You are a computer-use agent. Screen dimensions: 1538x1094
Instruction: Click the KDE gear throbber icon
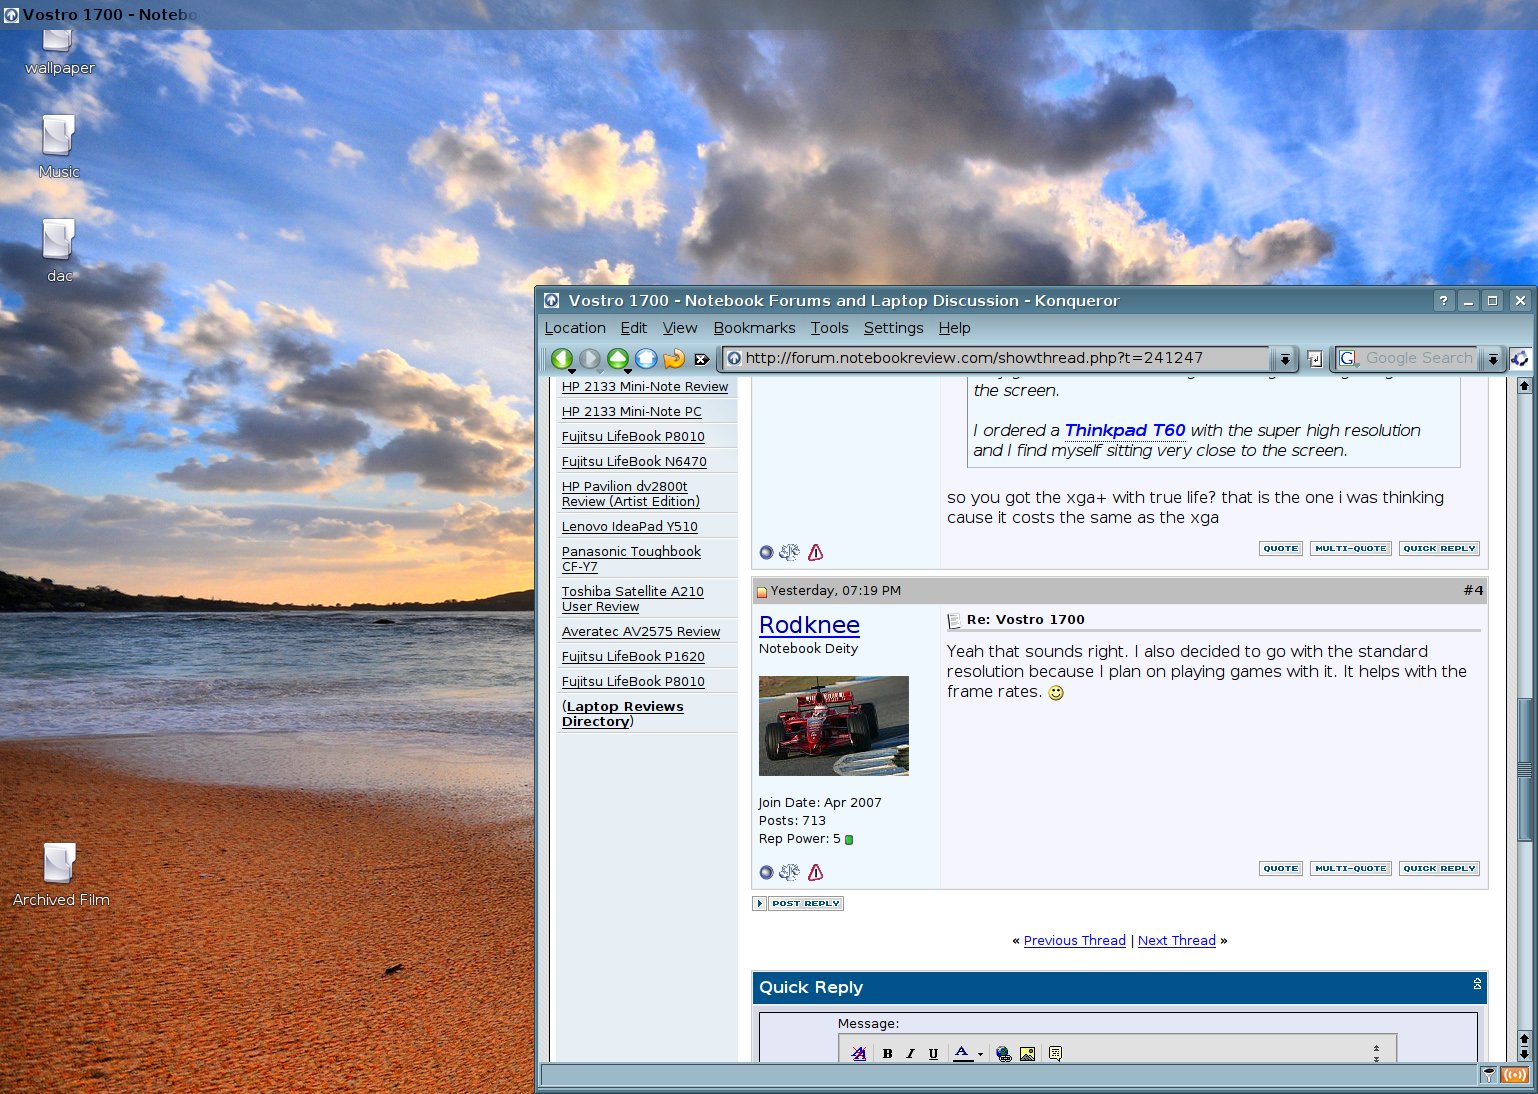pyautogui.click(x=1520, y=358)
